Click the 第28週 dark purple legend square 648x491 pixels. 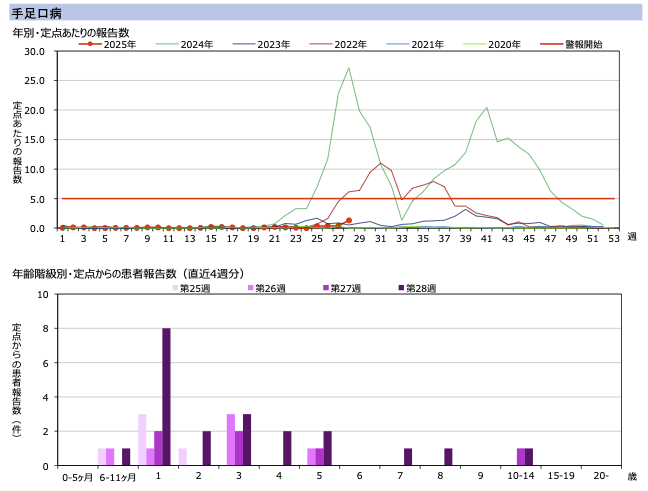point(401,288)
